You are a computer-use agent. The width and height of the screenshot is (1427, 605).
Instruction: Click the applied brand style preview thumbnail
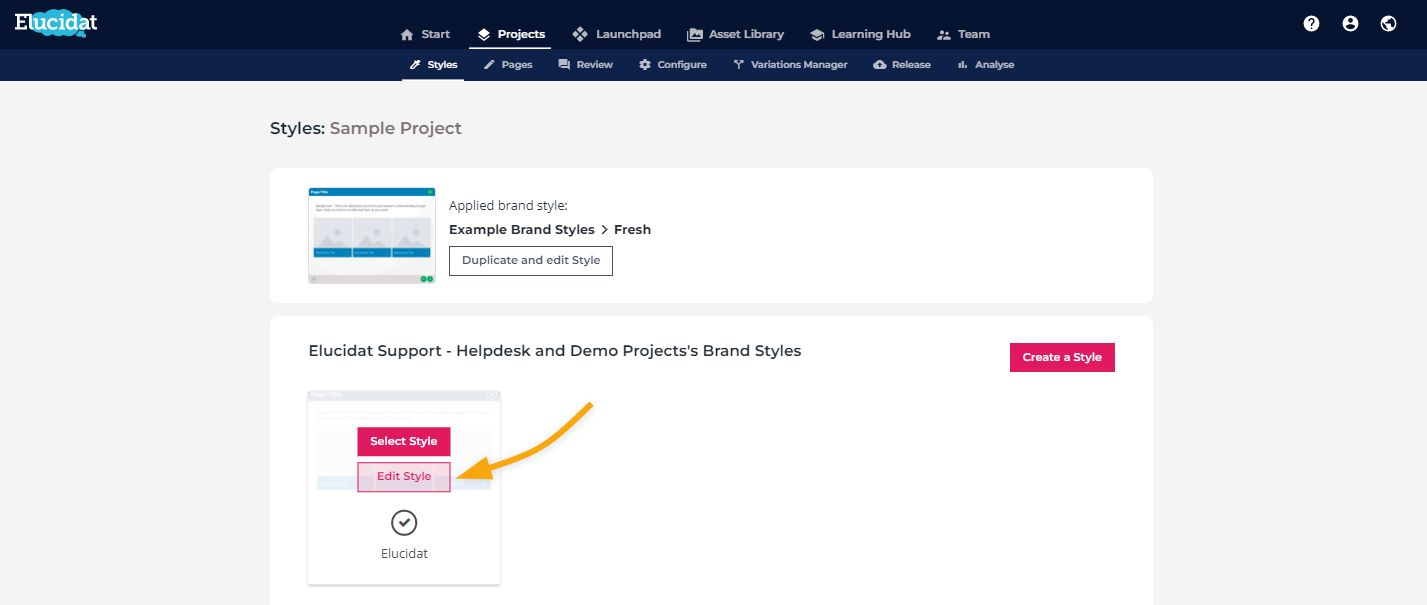pos(372,235)
